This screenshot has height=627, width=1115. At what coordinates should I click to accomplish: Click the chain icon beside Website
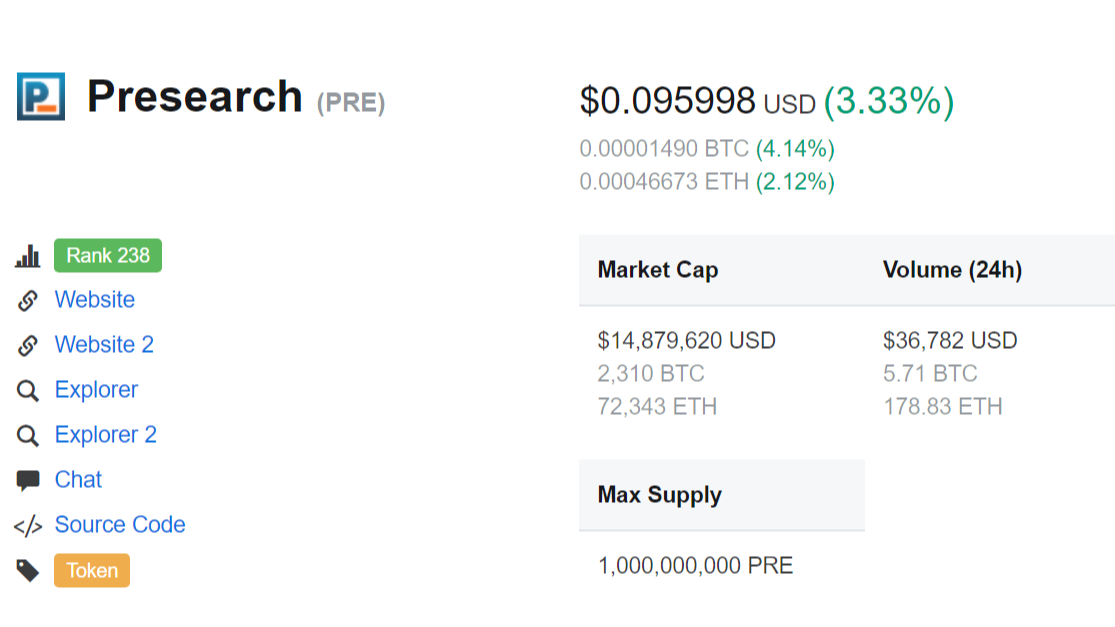tap(28, 300)
